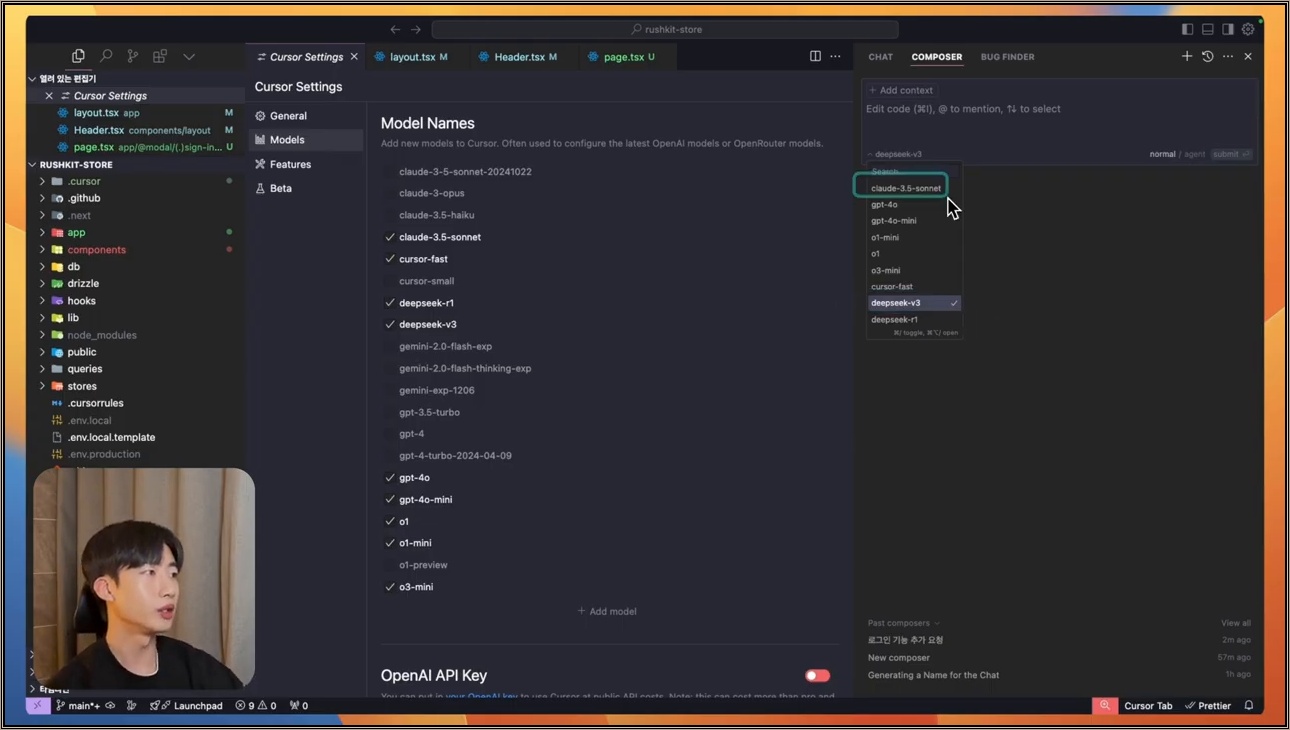1290x730 pixels.
Task: Open composer panel more options ellipsis
Action: pyautogui.click(x=1228, y=56)
